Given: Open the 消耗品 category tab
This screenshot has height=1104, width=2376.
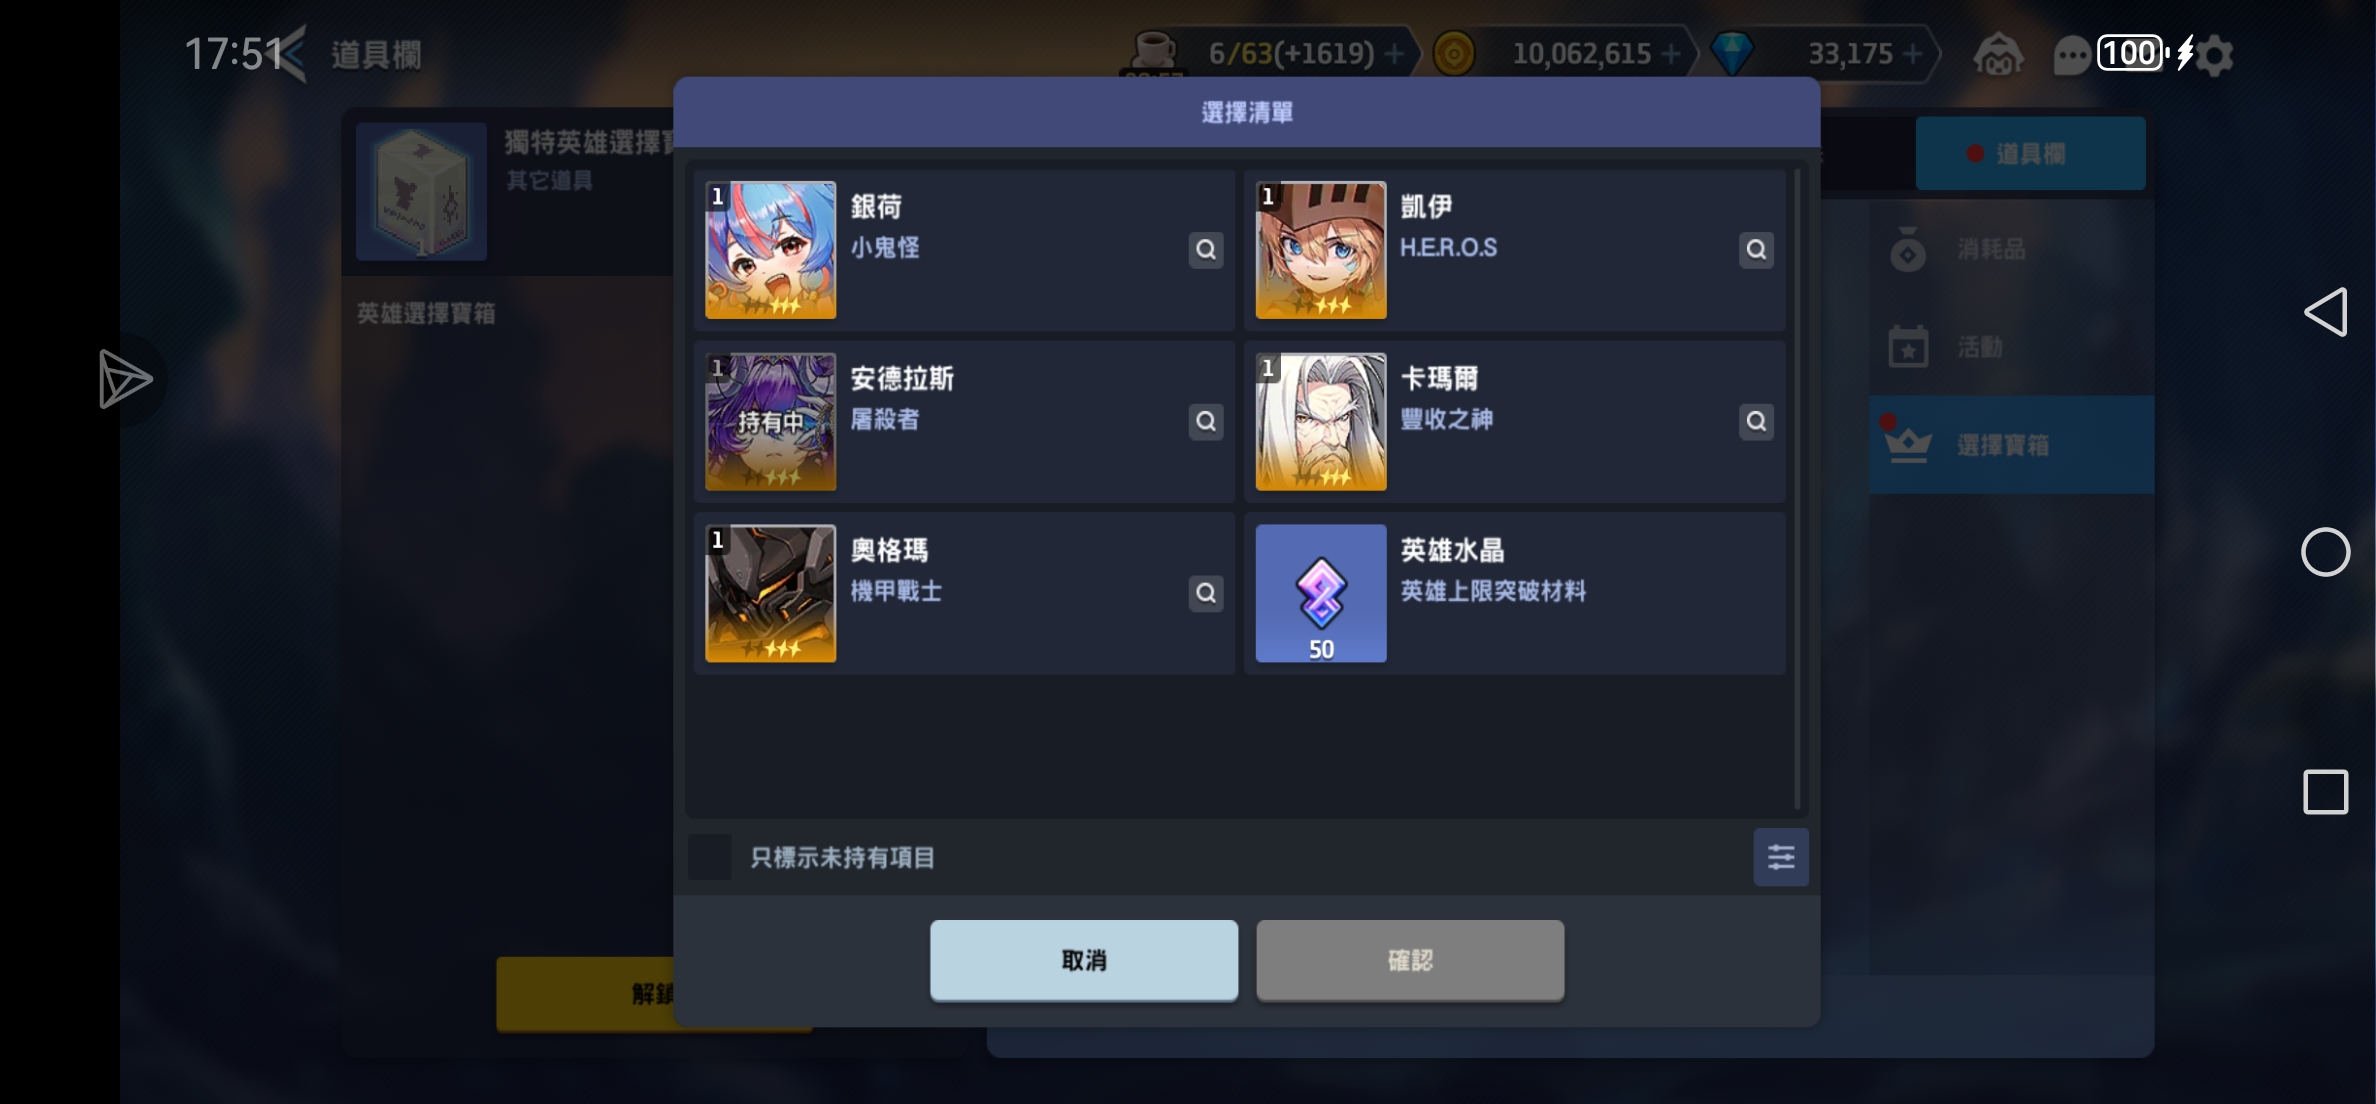Looking at the screenshot, I should coord(2011,250).
